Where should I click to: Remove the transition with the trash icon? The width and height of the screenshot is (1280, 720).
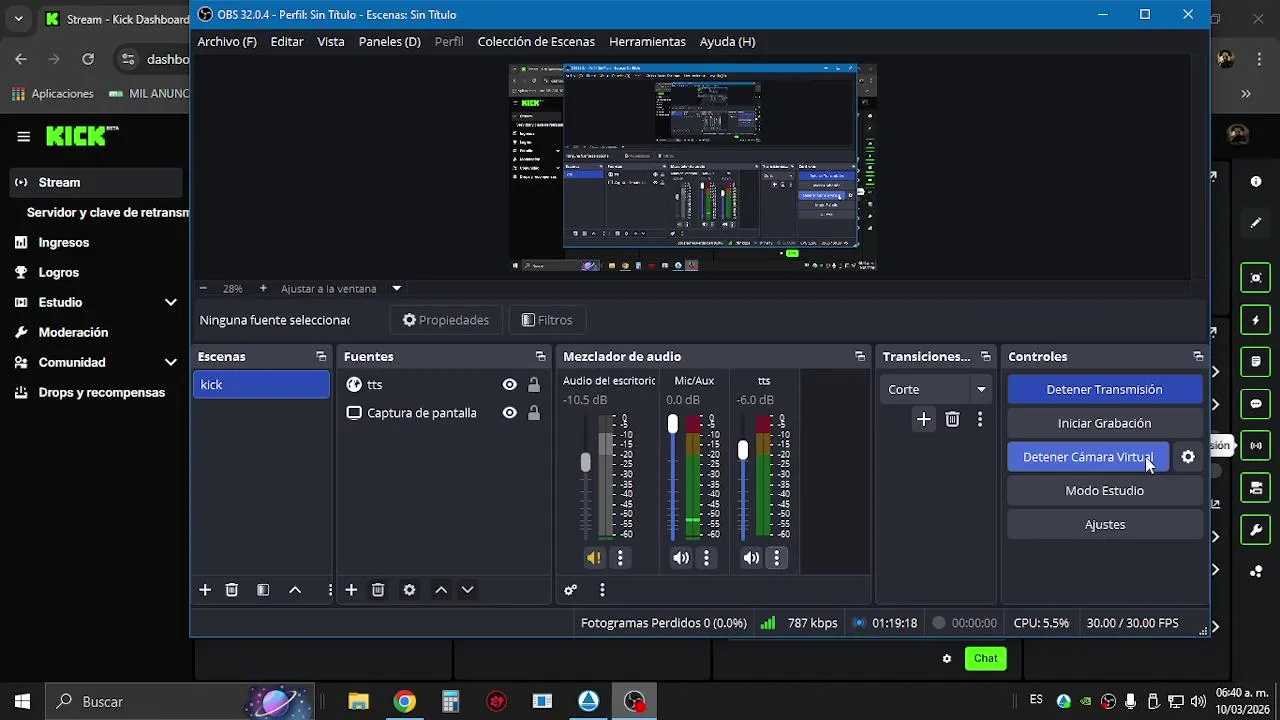click(952, 420)
